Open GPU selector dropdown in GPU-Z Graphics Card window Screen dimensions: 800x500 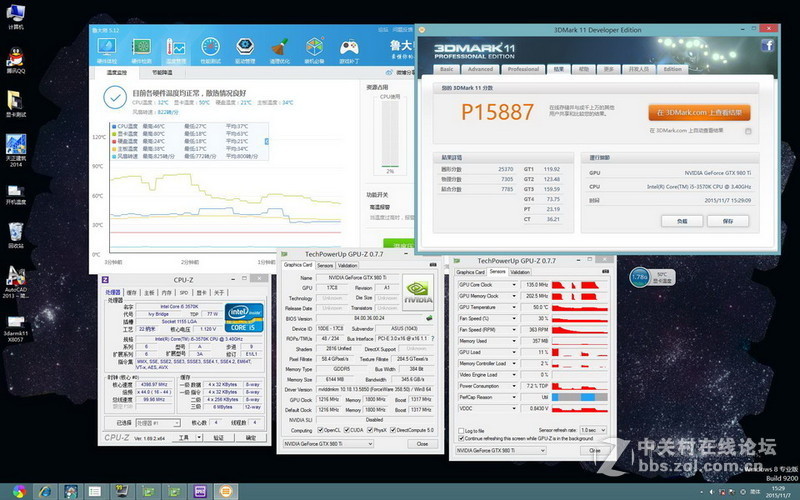coord(329,444)
